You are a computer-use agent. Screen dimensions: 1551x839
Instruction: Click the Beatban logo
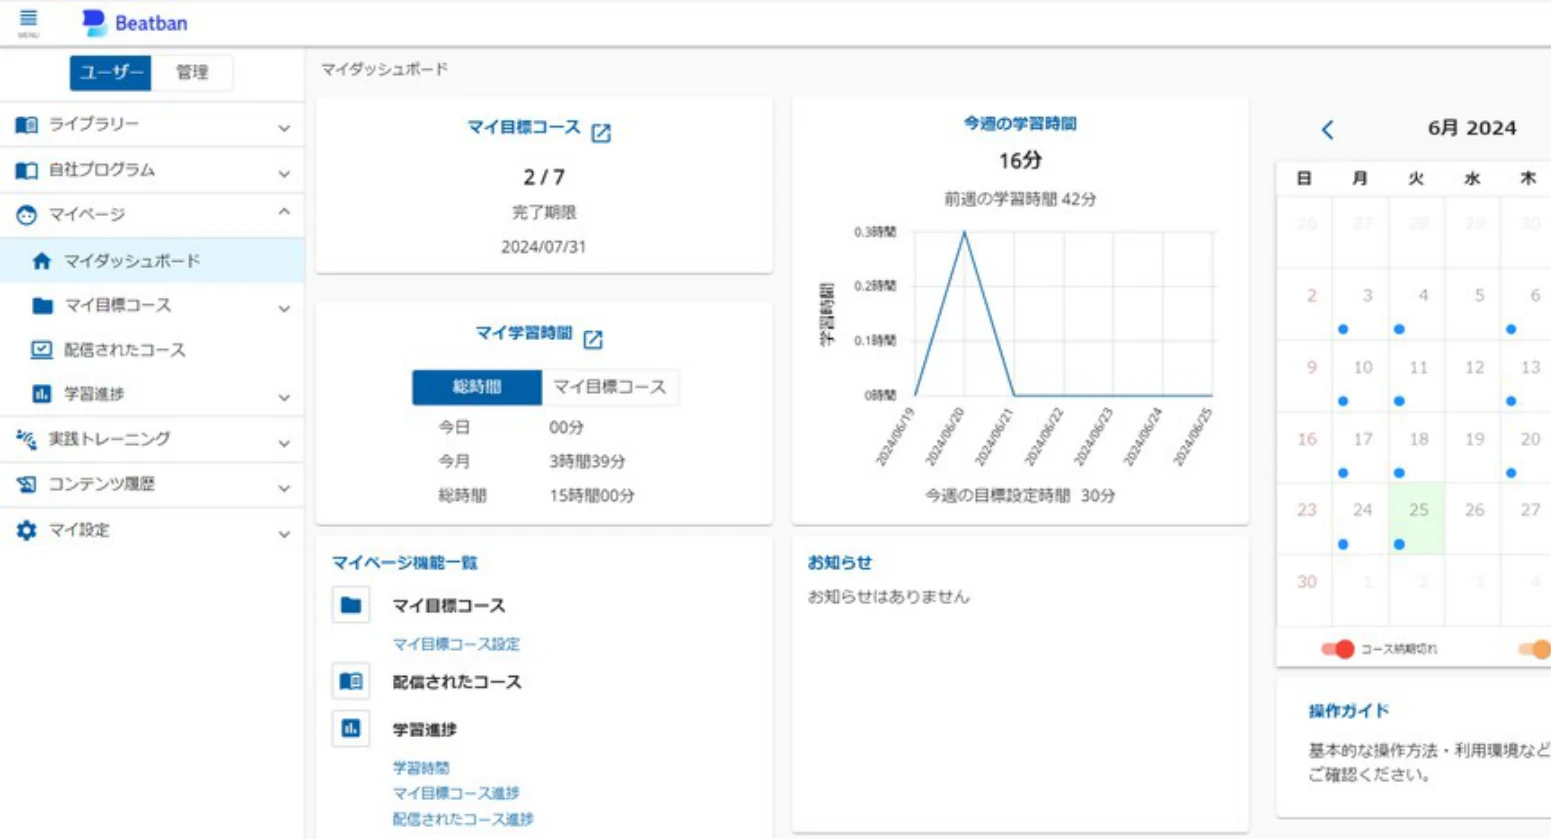click(x=134, y=23)
